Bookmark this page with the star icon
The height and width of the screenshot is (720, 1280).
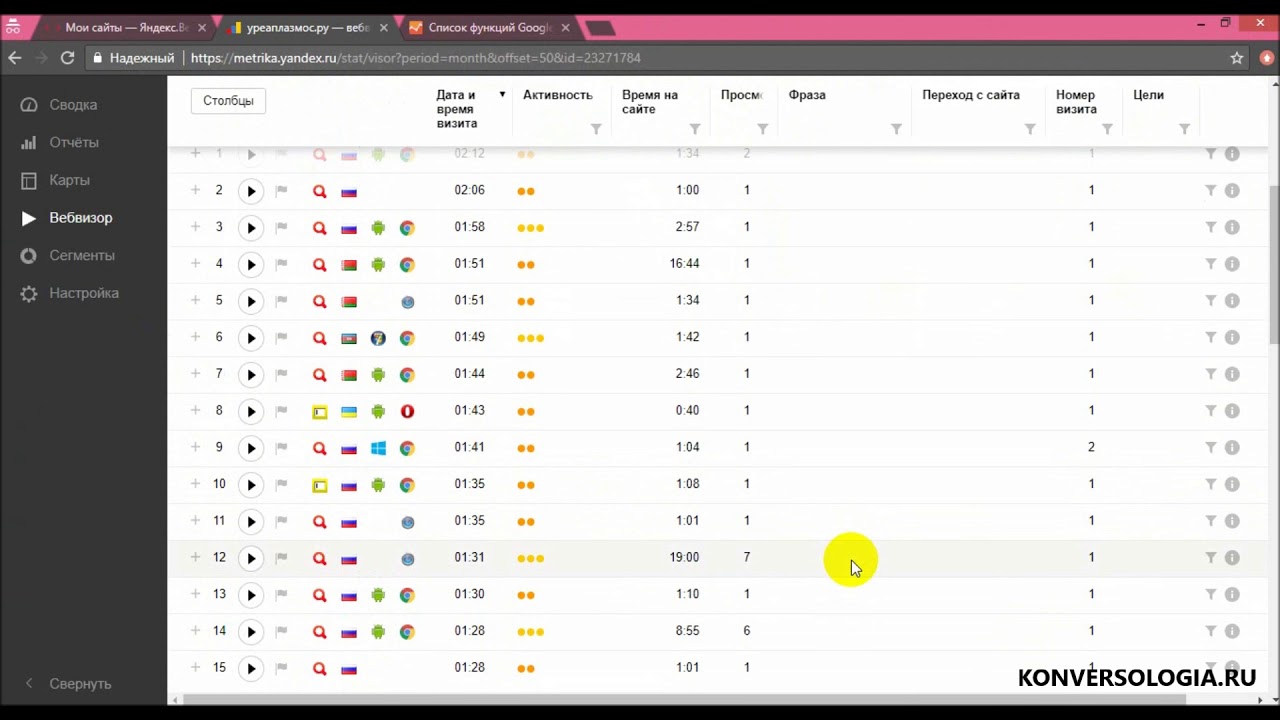(x=1237, y=58)
